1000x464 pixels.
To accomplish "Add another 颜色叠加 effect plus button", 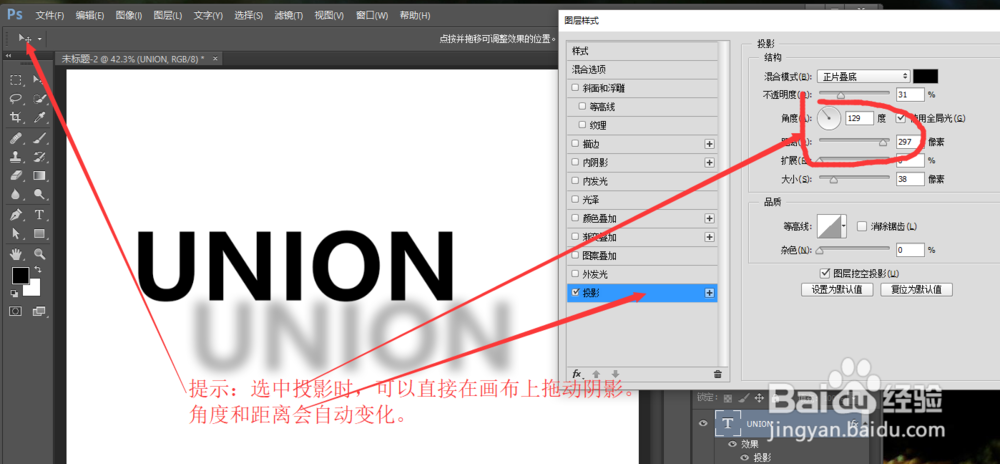I will coord(709,219).
